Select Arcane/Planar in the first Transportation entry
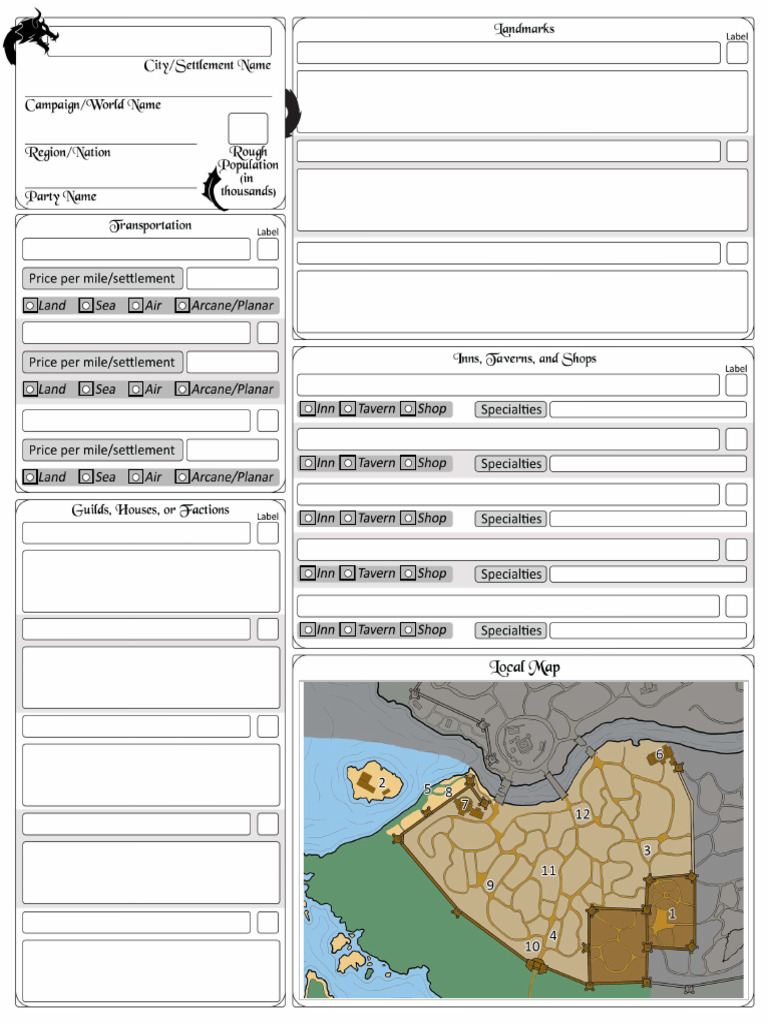This screenshot has height=1024, width=768. (x=182, y=305)
